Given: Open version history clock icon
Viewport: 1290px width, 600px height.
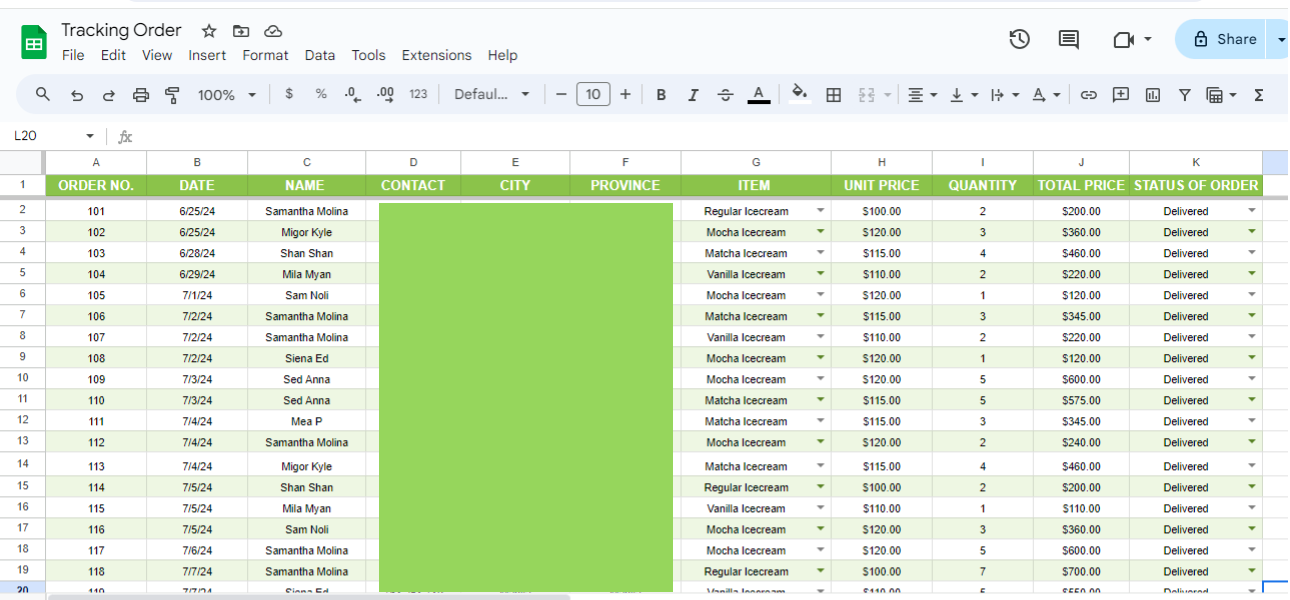Looking at the screenshot, I should [x=1019, y=39].
